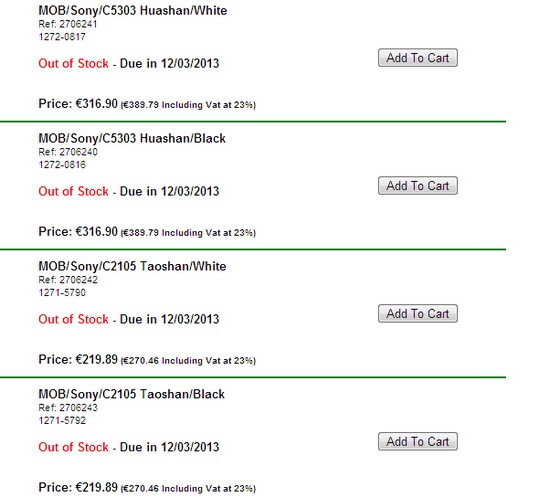Add C2105 Taoshan White to cart
Screen dimensions: 550x498
point(418,314)
